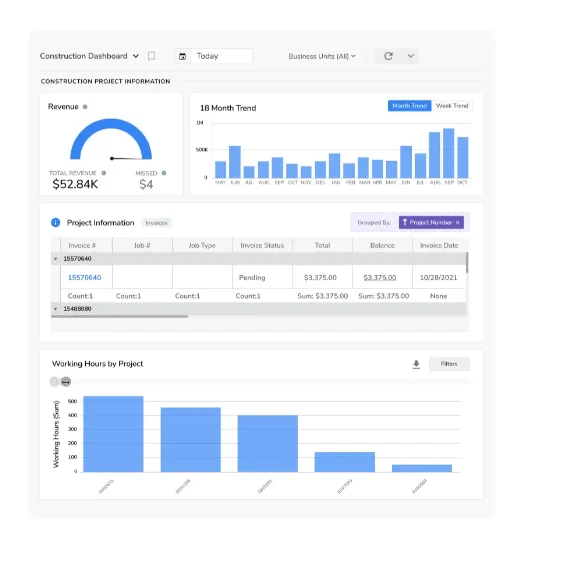Viewport: 561px width, 567px height.
Task: Select the Invoices tag
Action: coord(156,223)
